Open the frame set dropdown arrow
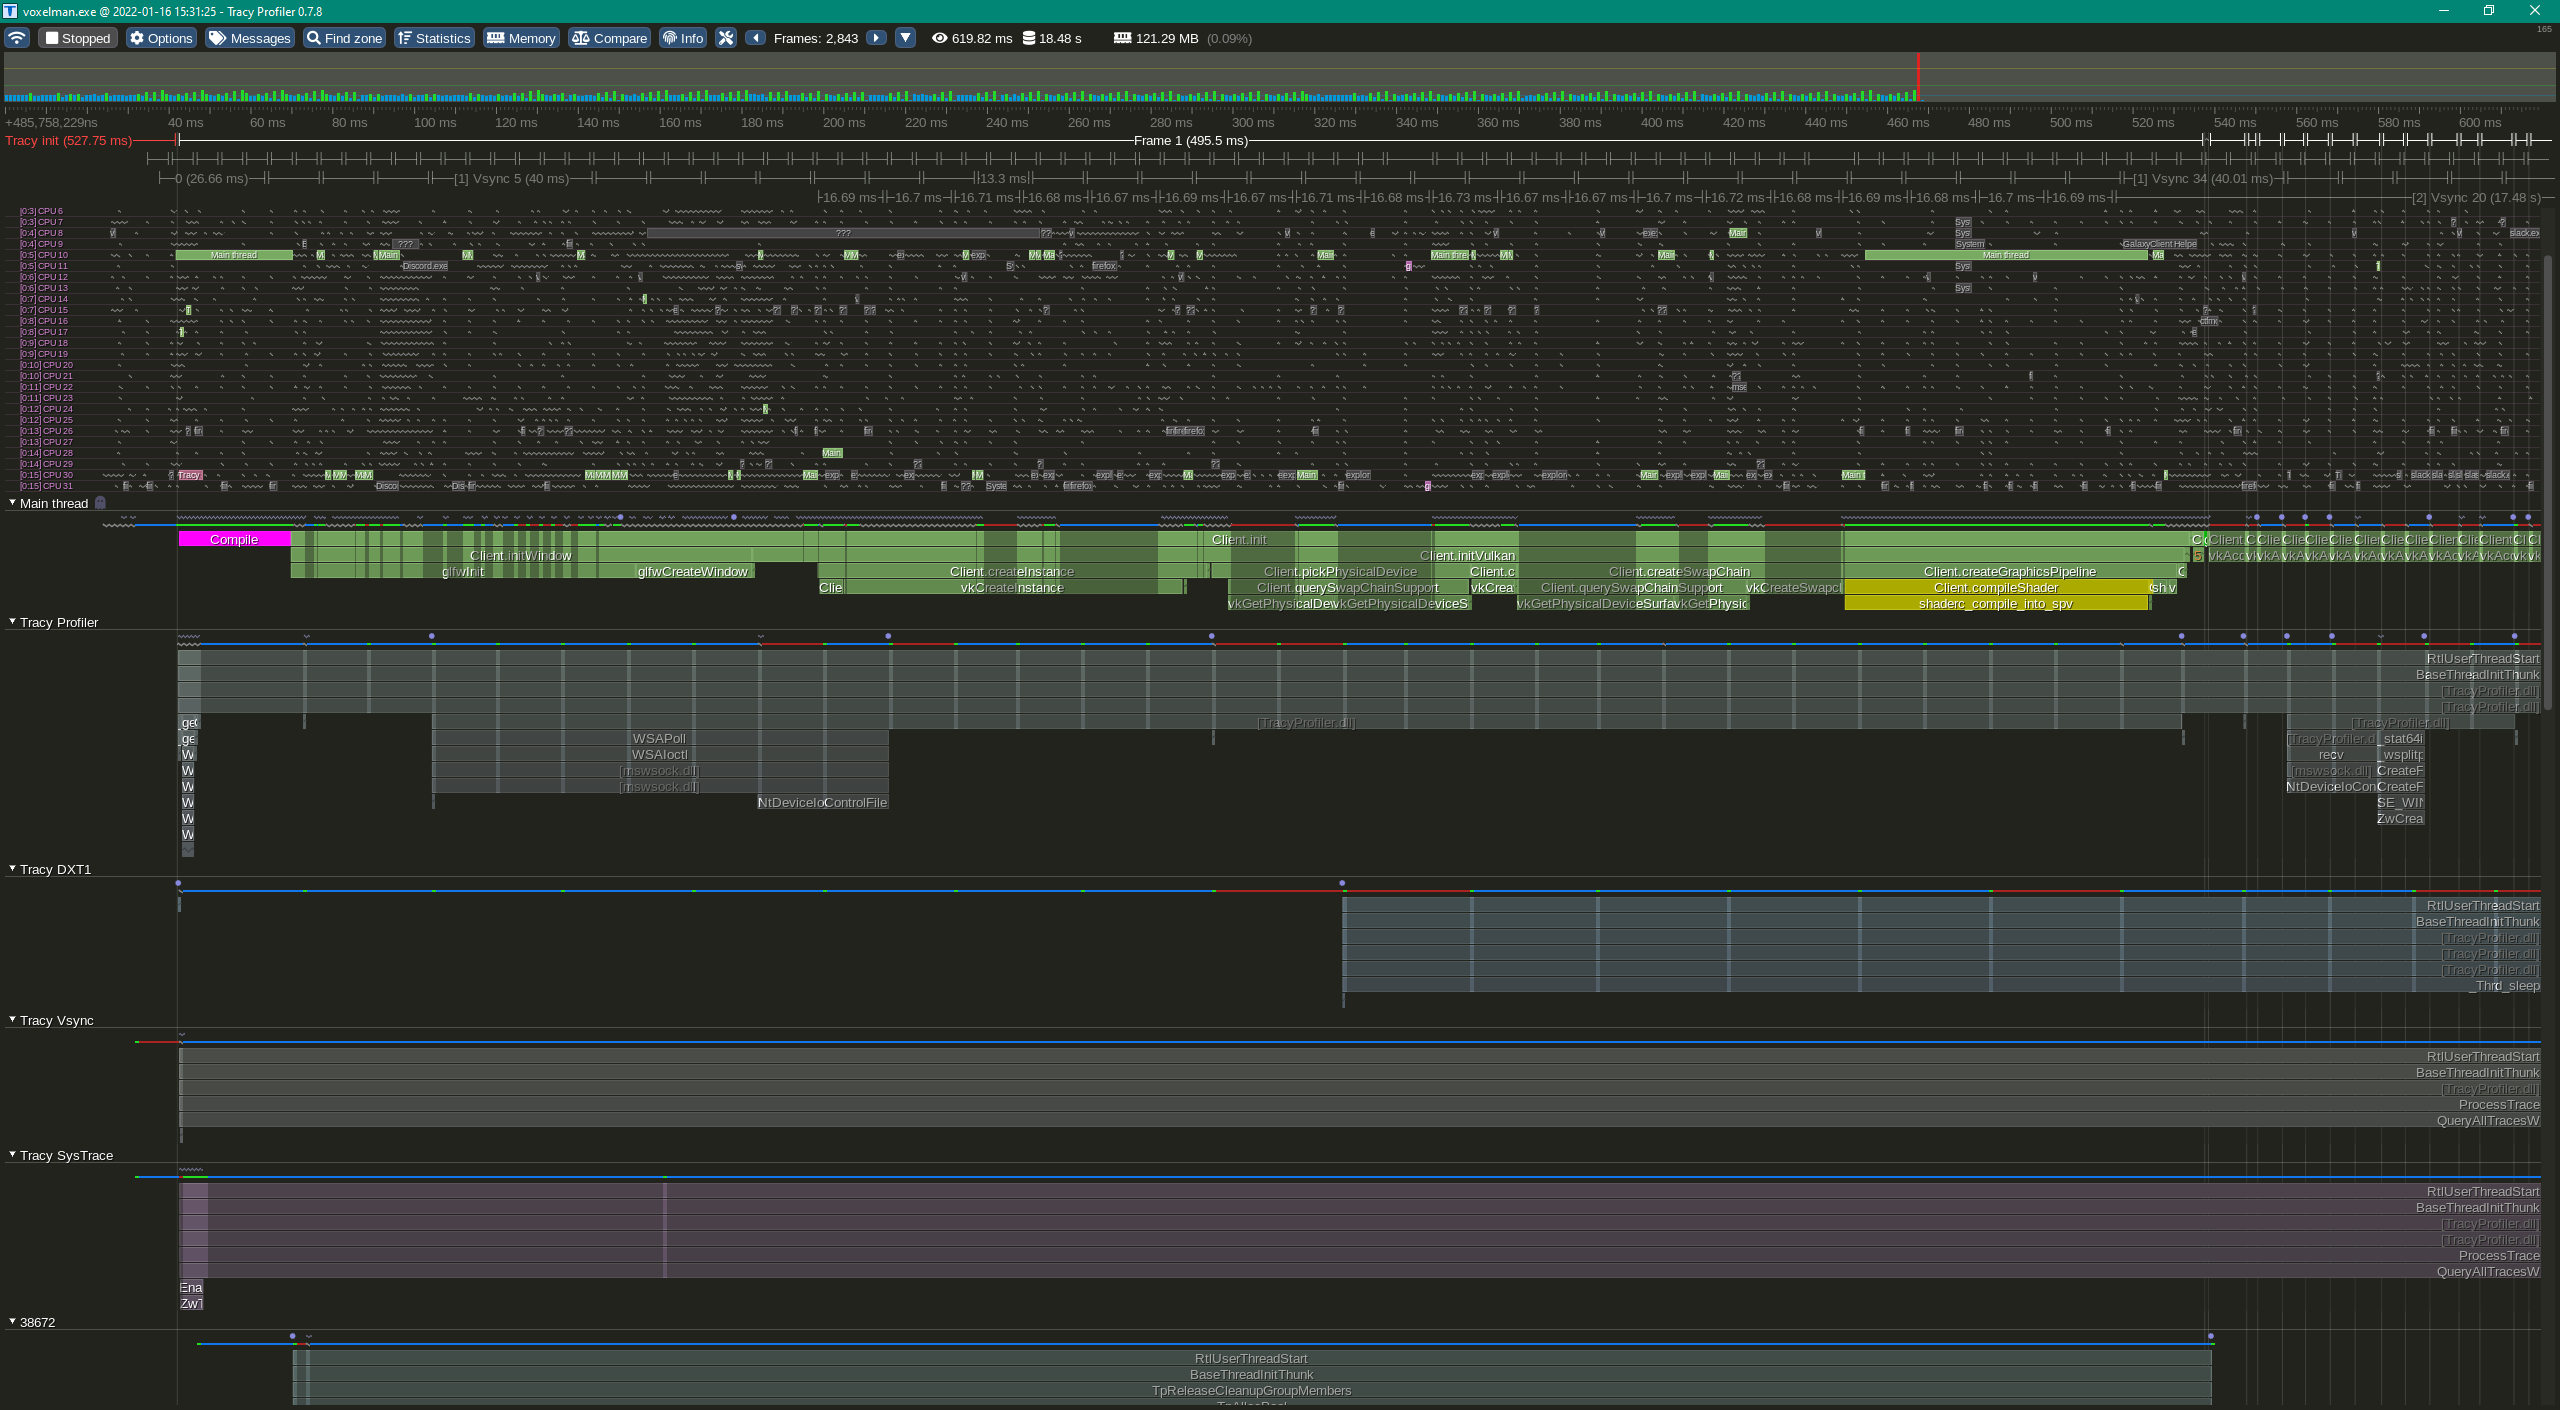Image resolution: width=2560 pixels, height=1410 pixels. (x=905, y=38)
